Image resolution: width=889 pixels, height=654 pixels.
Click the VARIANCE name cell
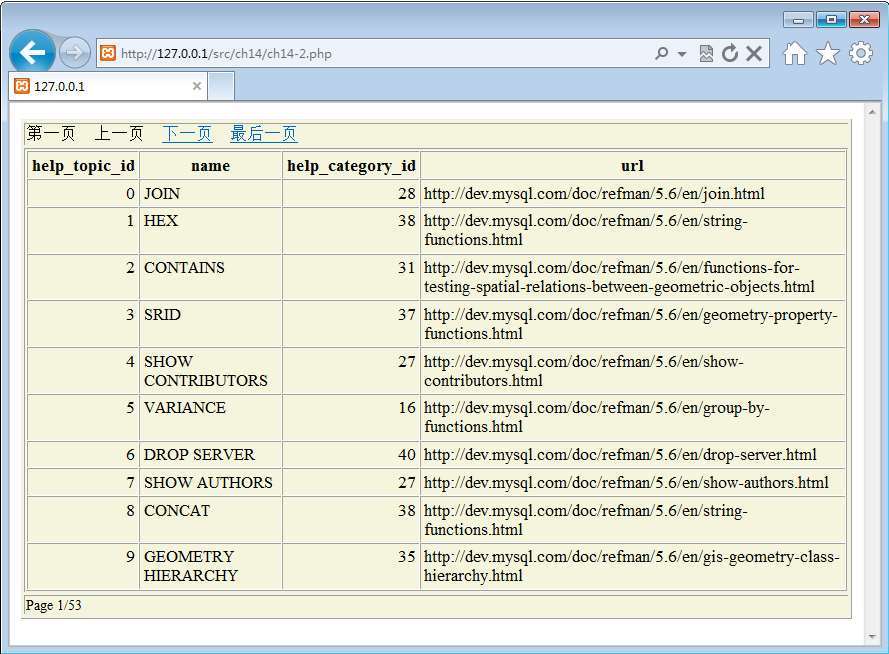(210, 418)
